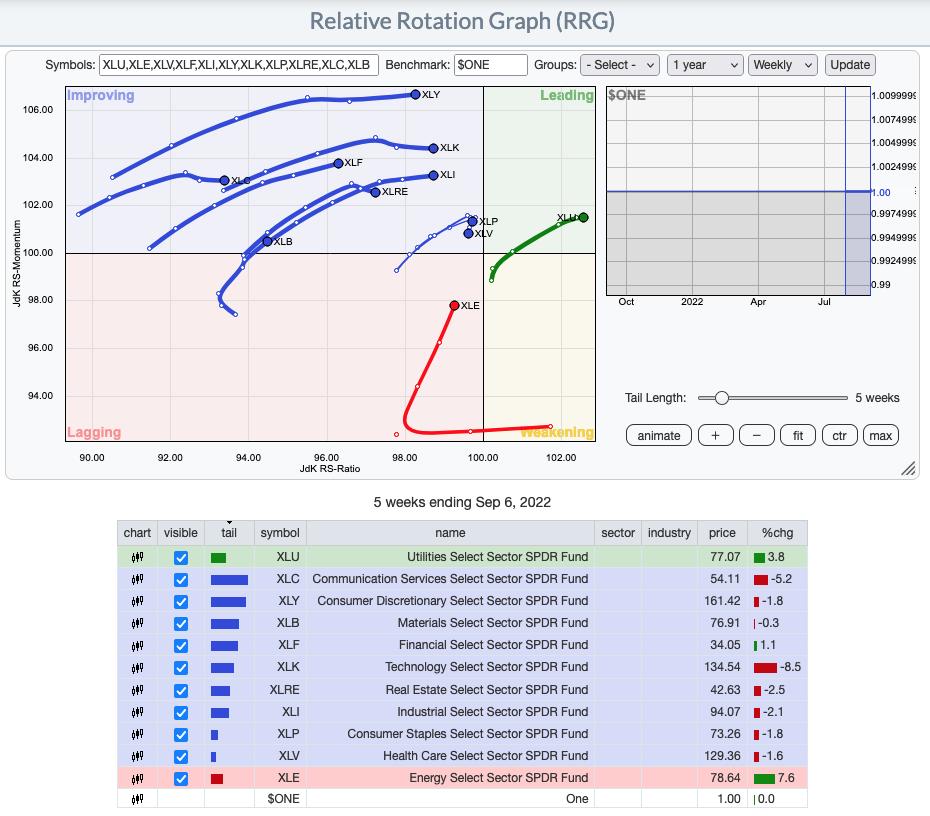930x816 pixels.
Task: Select the XLF endpoint dot on graph
Action: click(x=338, y=163)
